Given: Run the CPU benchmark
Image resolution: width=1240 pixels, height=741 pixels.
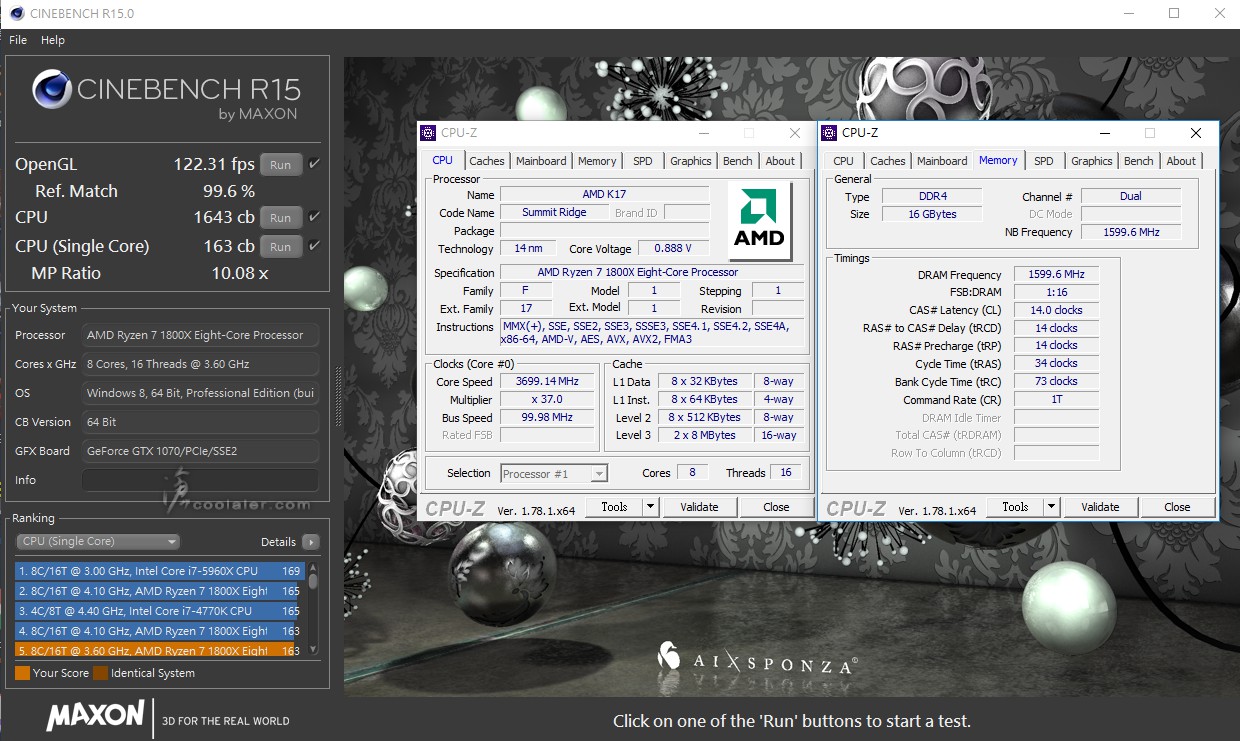Looking at the screenshot, I should coord(281,218).
